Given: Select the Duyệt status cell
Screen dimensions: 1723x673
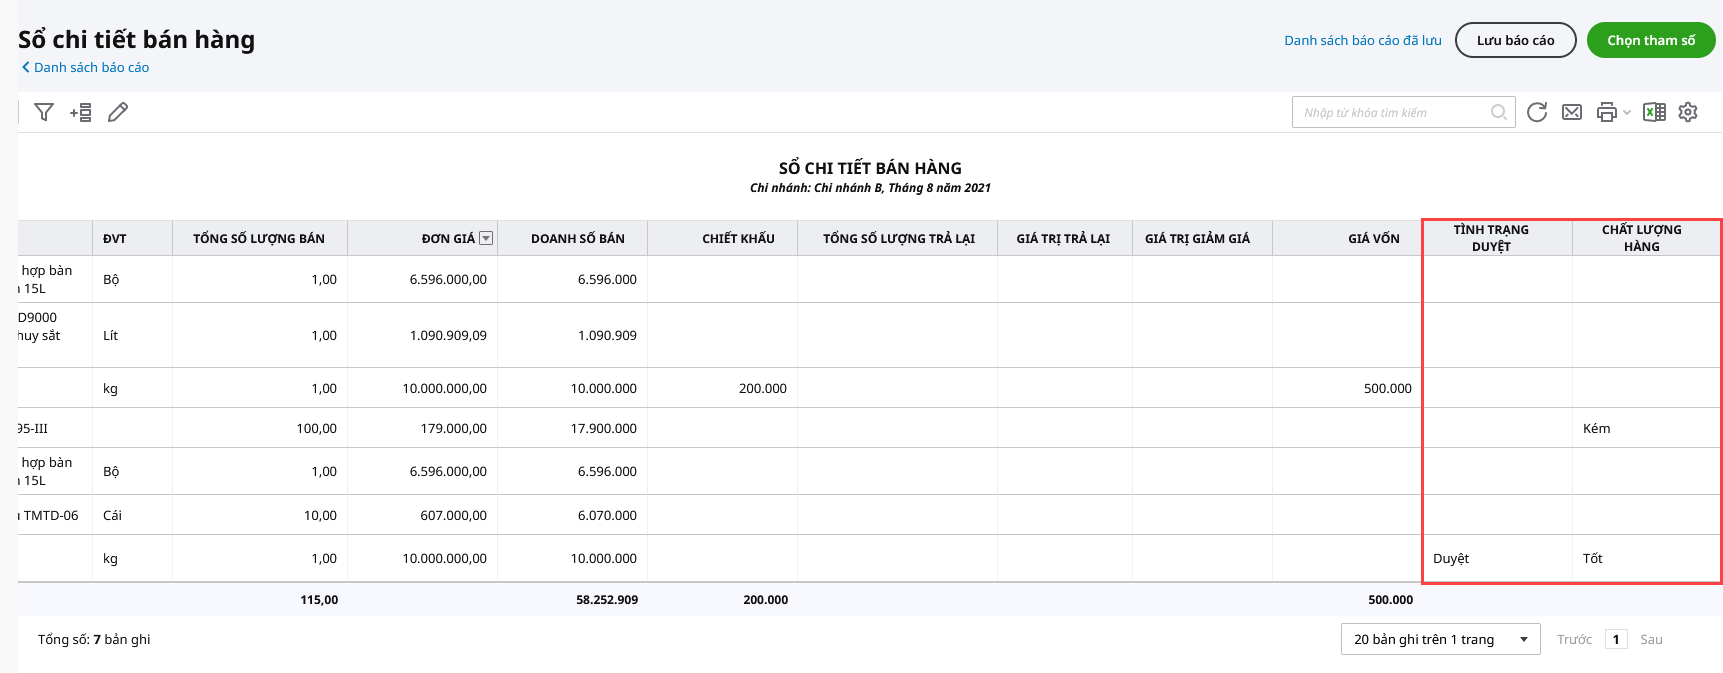Looking at the screenshot, I should point(1451,558).
